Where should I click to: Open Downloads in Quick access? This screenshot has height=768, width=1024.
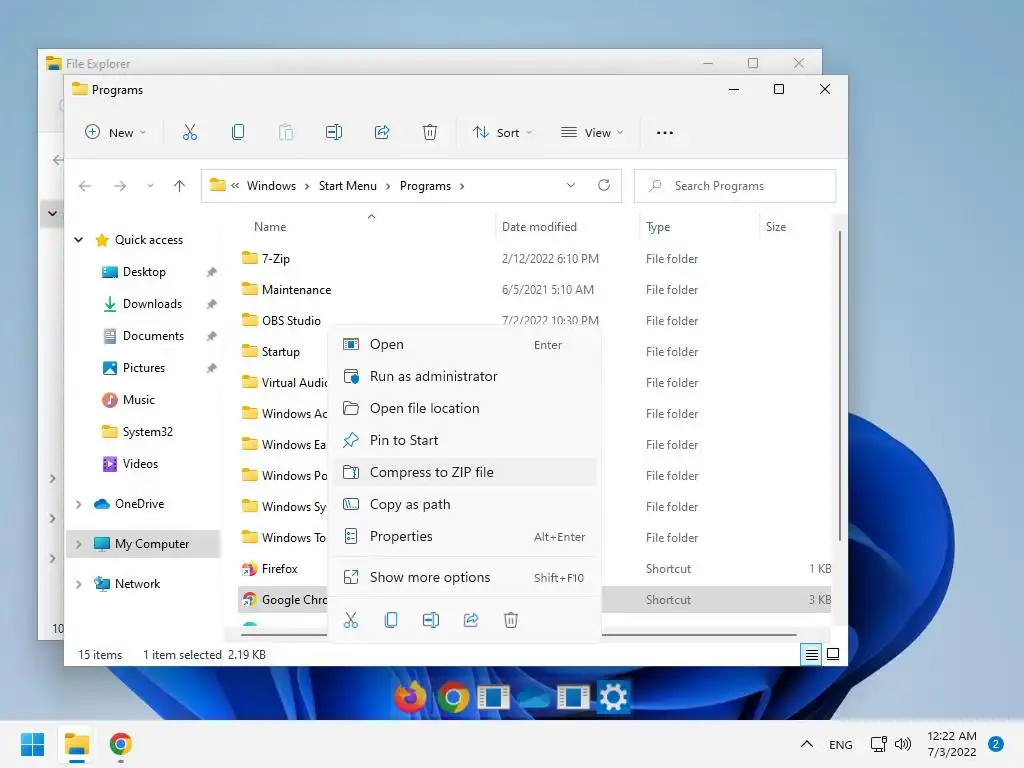click(x=152, y=304)
